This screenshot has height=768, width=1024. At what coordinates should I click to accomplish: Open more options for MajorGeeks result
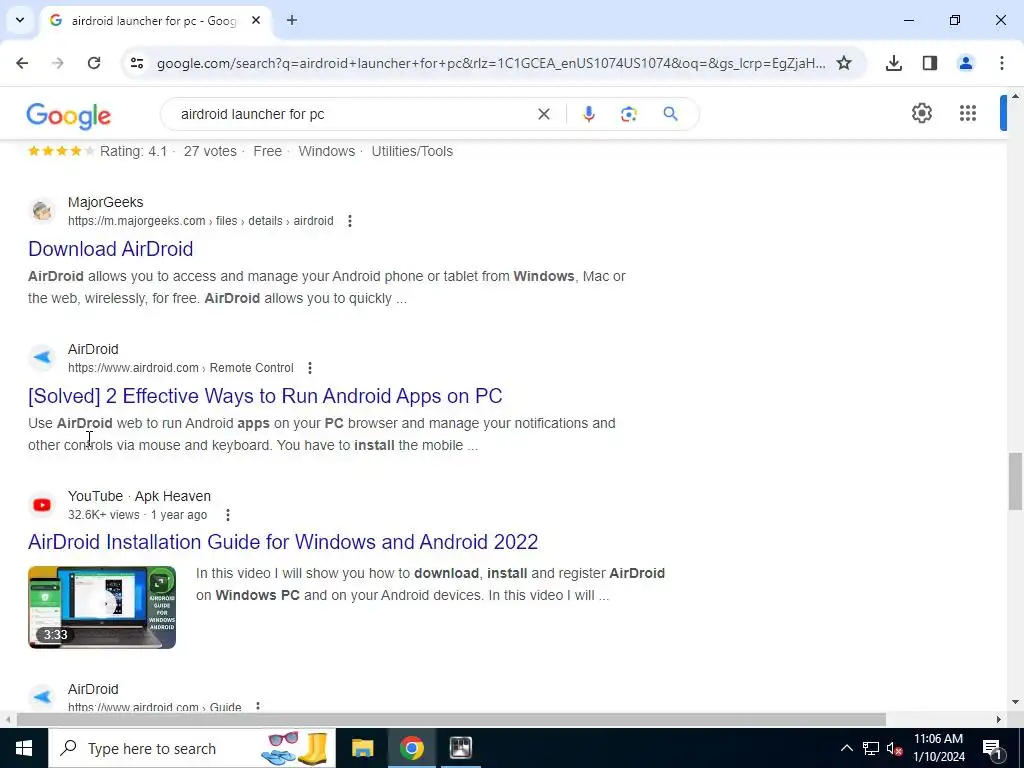(x=350, y=221)
